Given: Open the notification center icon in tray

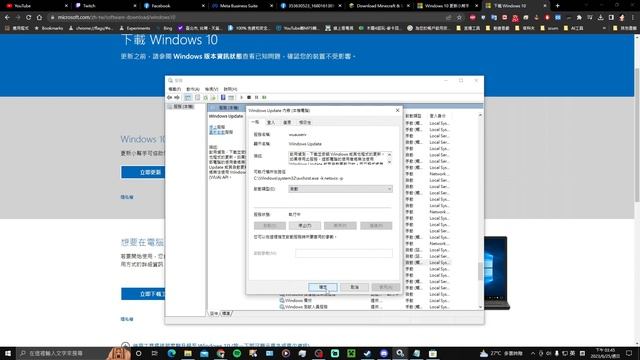Looking at the screenshot, I should [629, 353].
